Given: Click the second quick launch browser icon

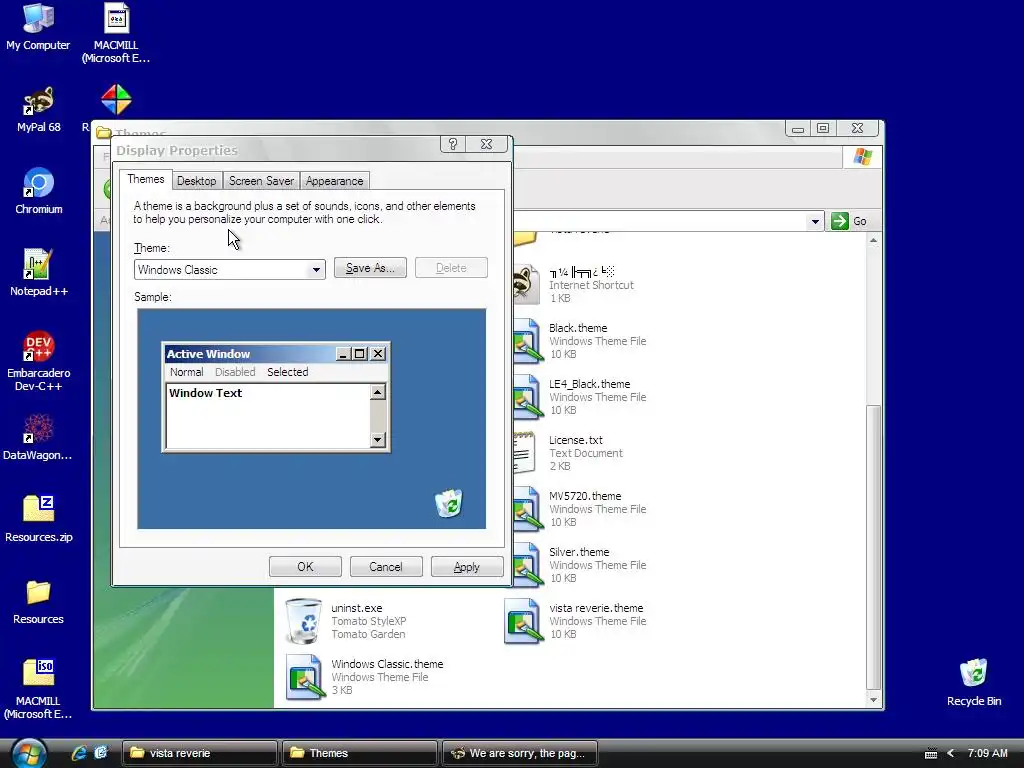Looking at the screenshot, I should point(101,753).
